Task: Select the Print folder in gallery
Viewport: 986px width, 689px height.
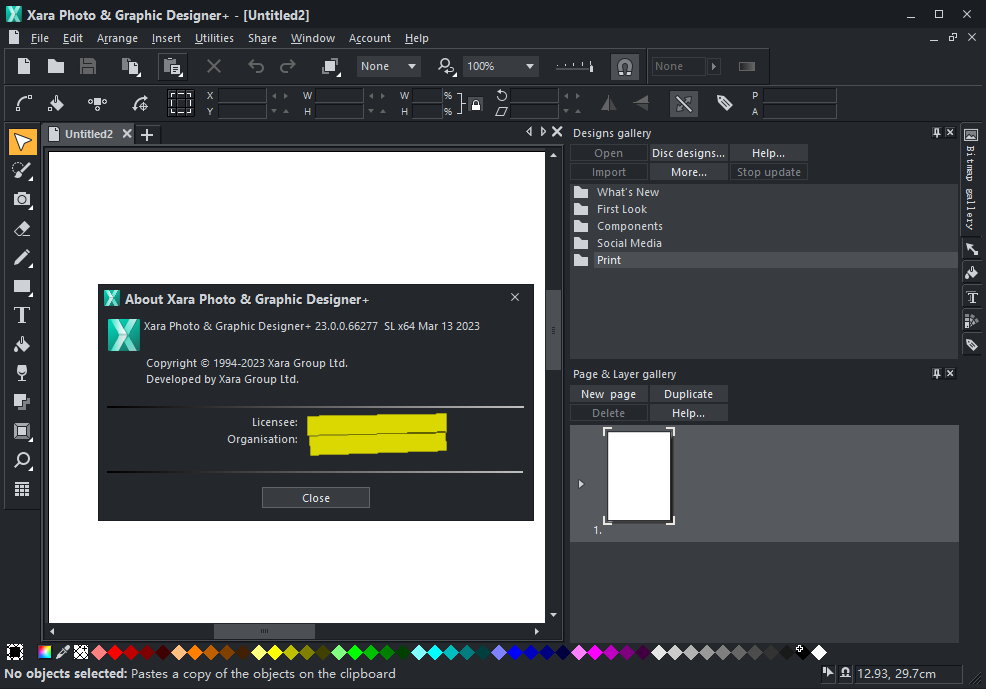Action: pyautogui.click(x=609, y=260)
